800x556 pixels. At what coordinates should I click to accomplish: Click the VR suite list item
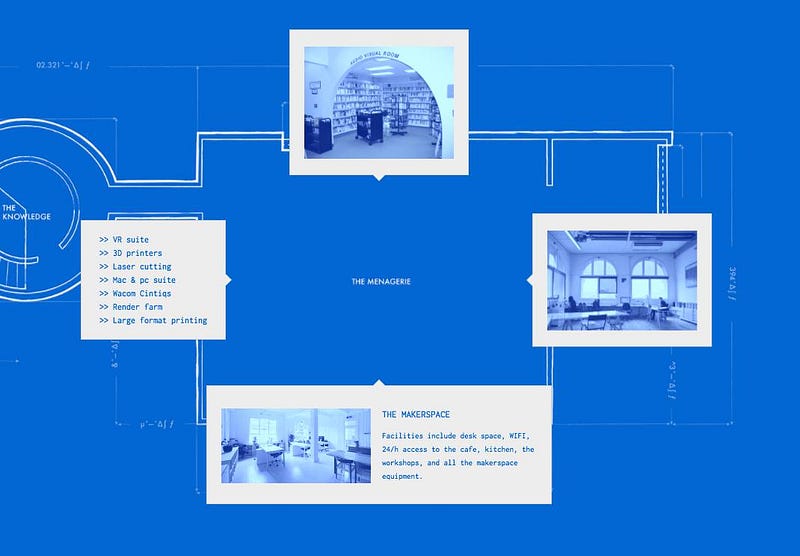click(124, 239)
